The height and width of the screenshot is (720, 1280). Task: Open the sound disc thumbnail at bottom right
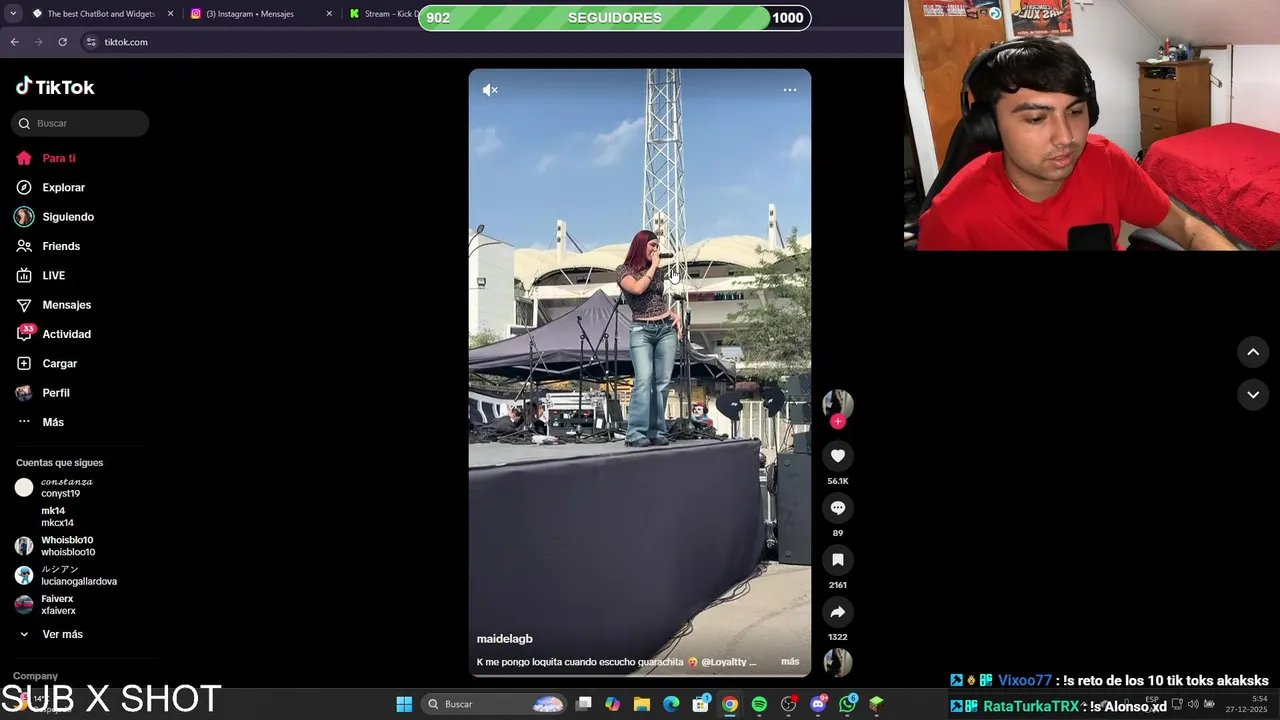pyautogui.click(x=838, y=662)
